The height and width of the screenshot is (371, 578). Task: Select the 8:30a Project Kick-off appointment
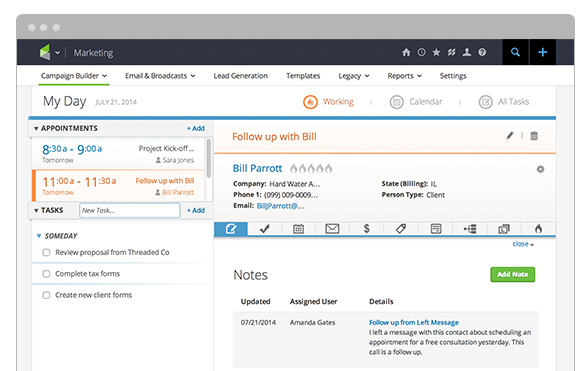[x=118, y=154]
